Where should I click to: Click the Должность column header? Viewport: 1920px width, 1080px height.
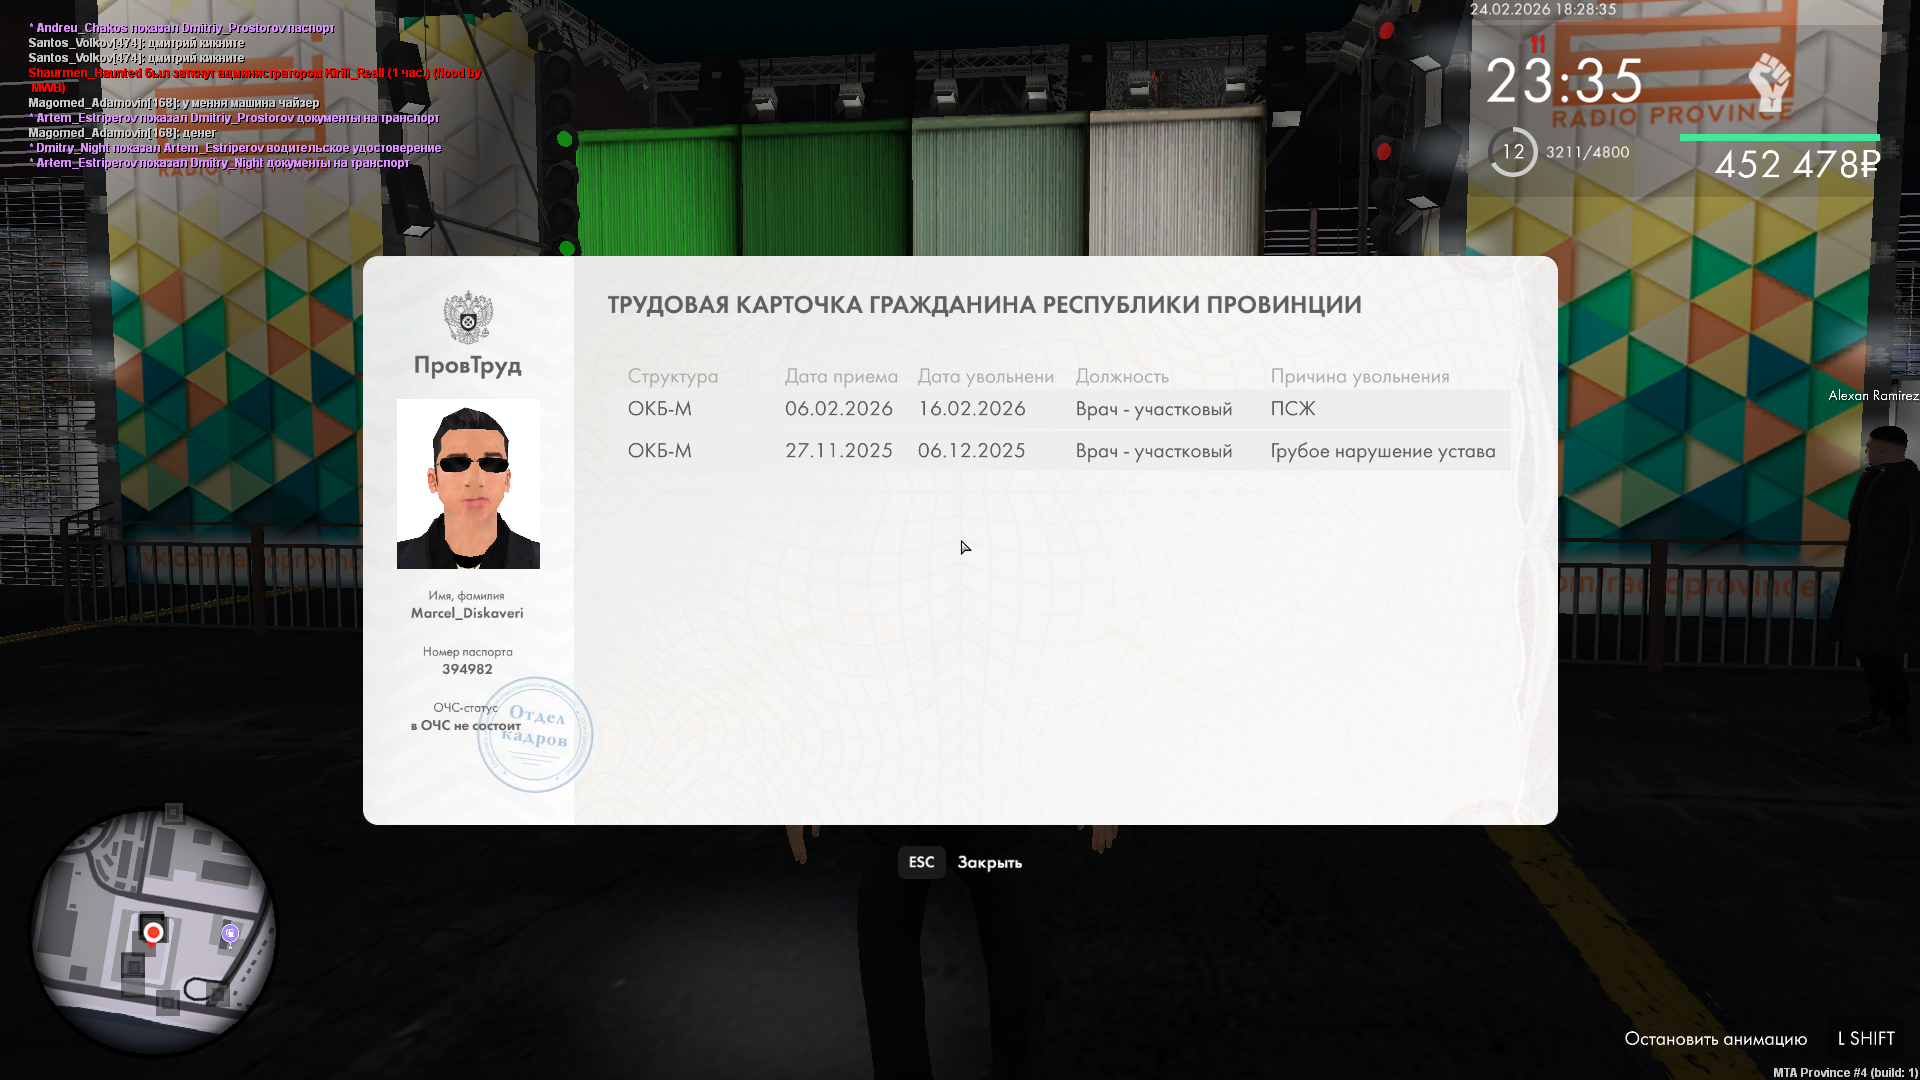pyautogui.click(x=1122, y=376)
